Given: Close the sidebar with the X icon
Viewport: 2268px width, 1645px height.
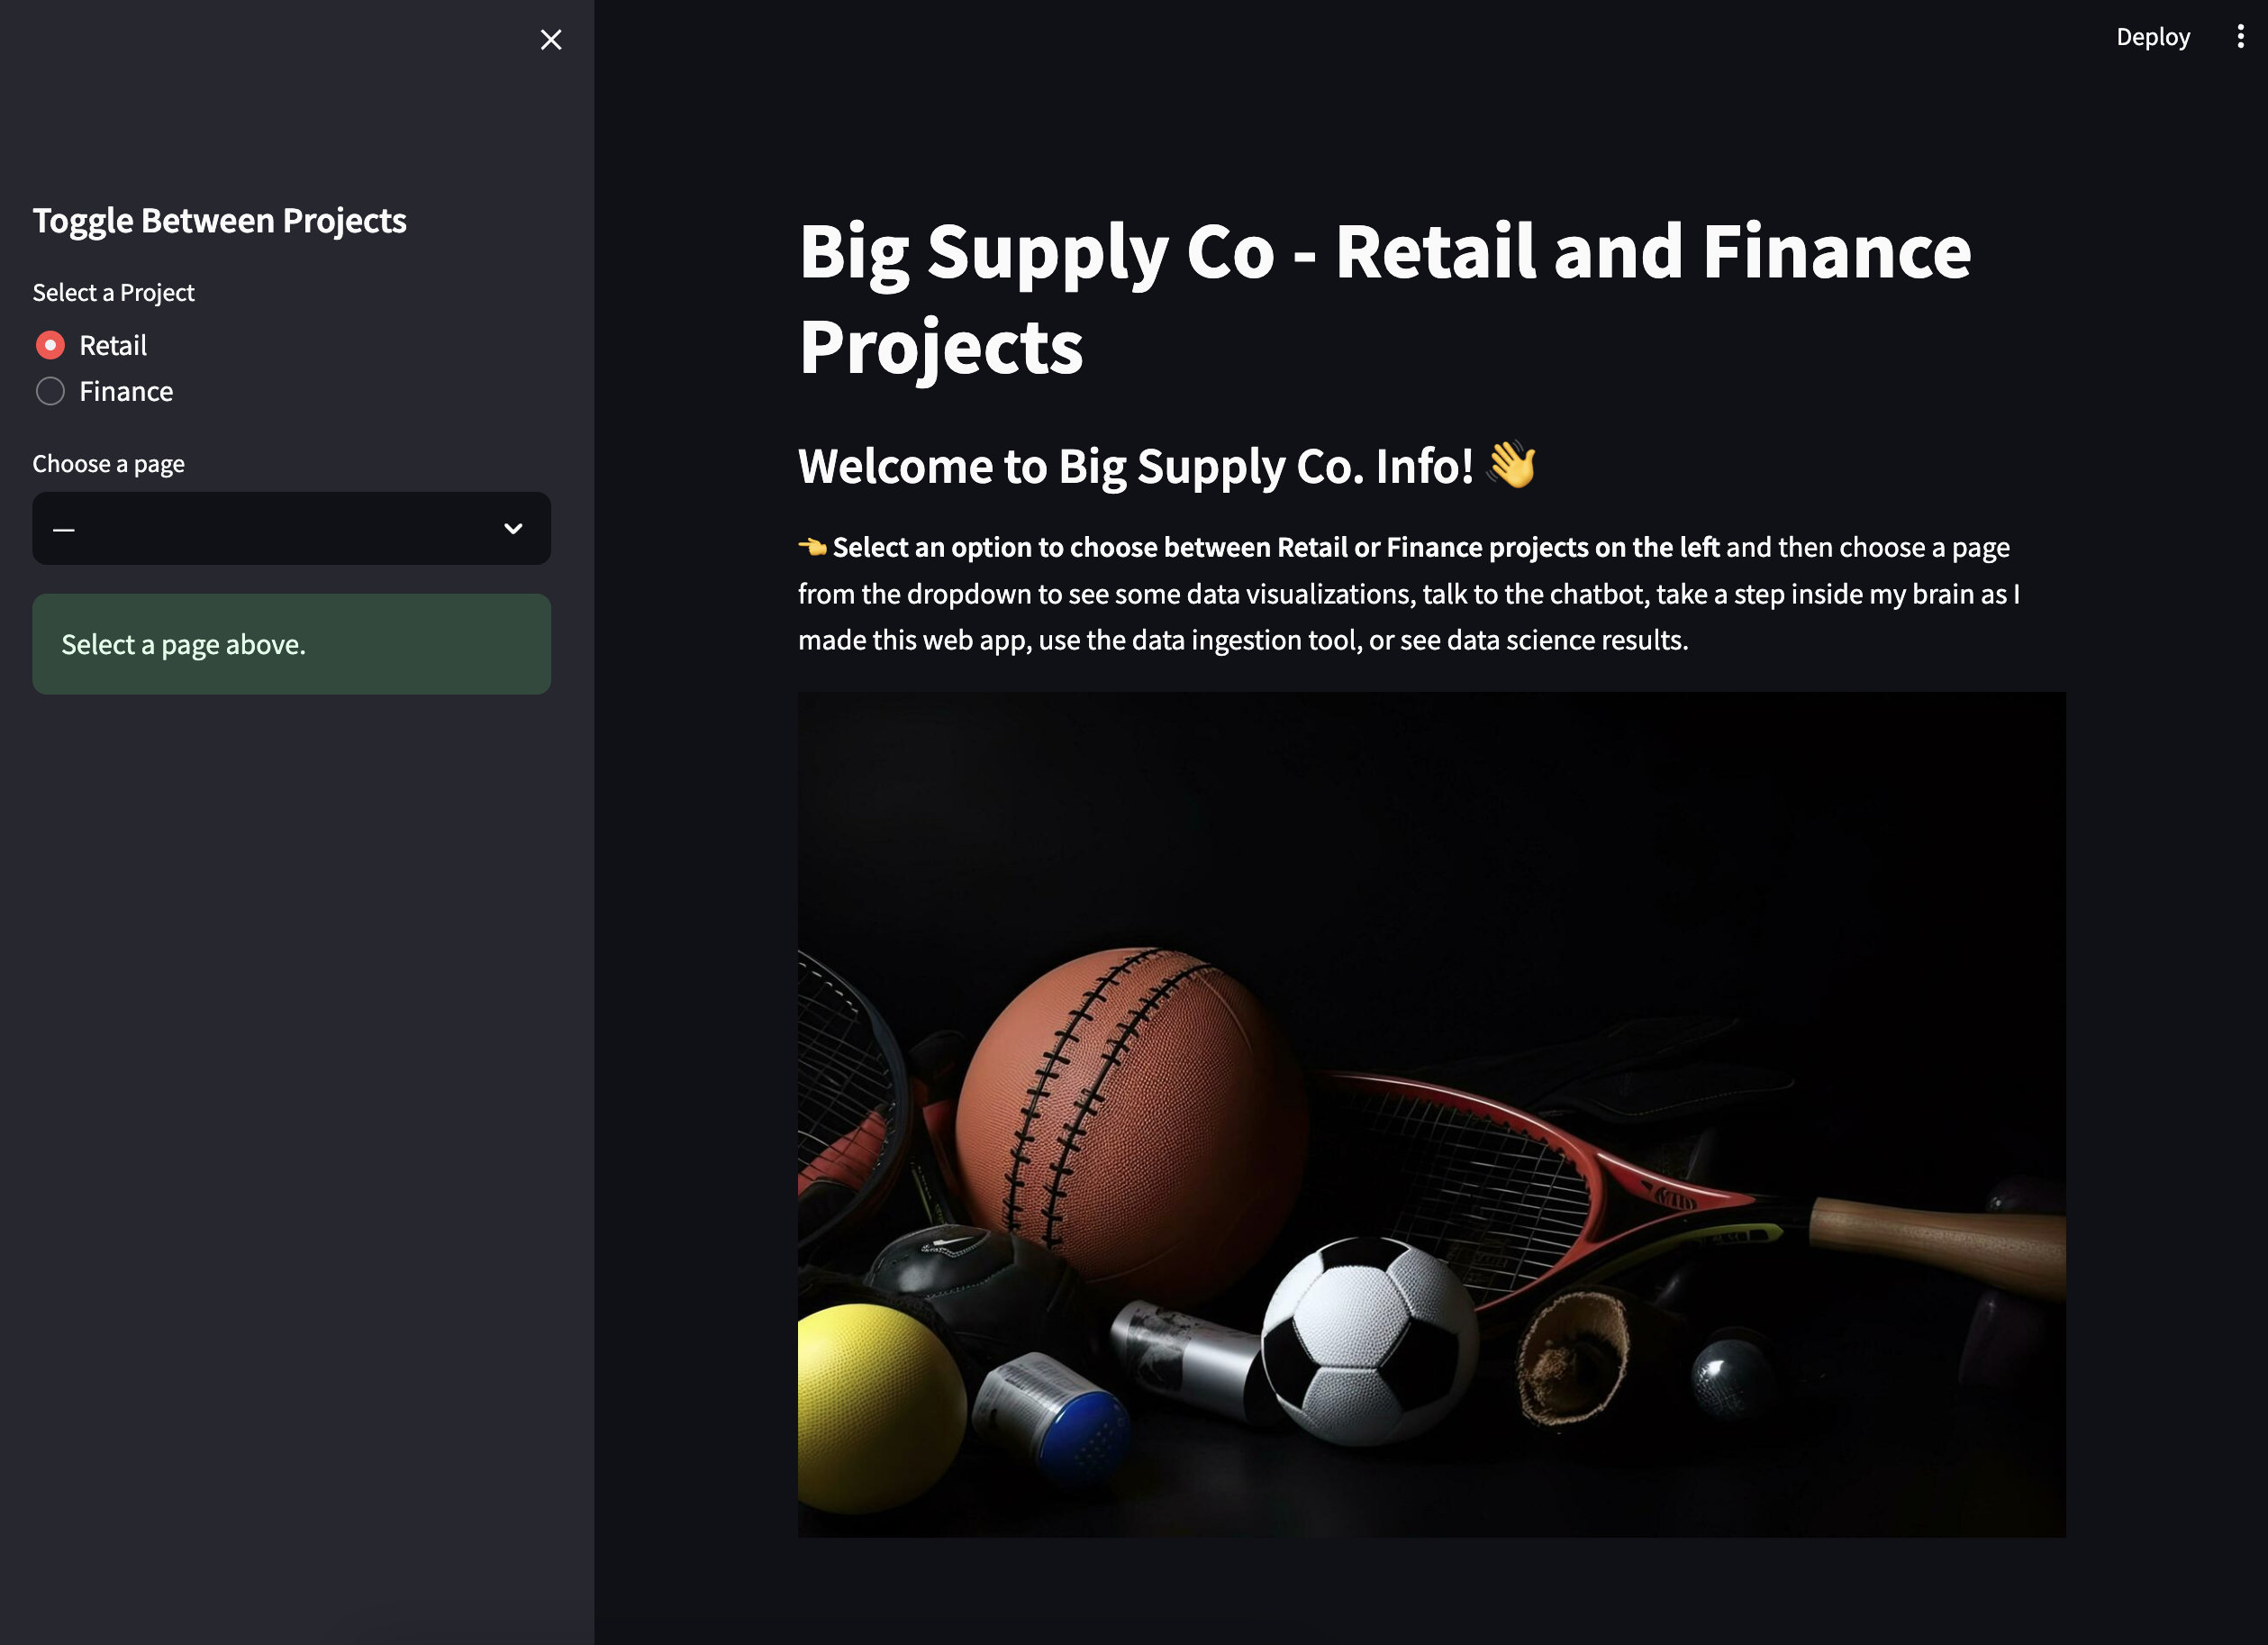Looking at the screenshot, I should tap(550, 40).
